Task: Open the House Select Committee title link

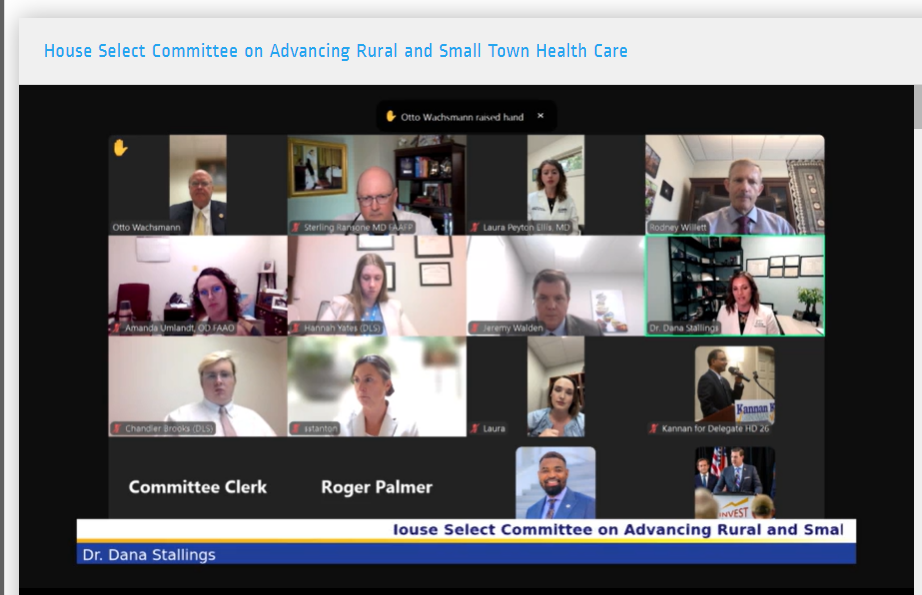Action: pyautogui.click(x=336, y=51)
